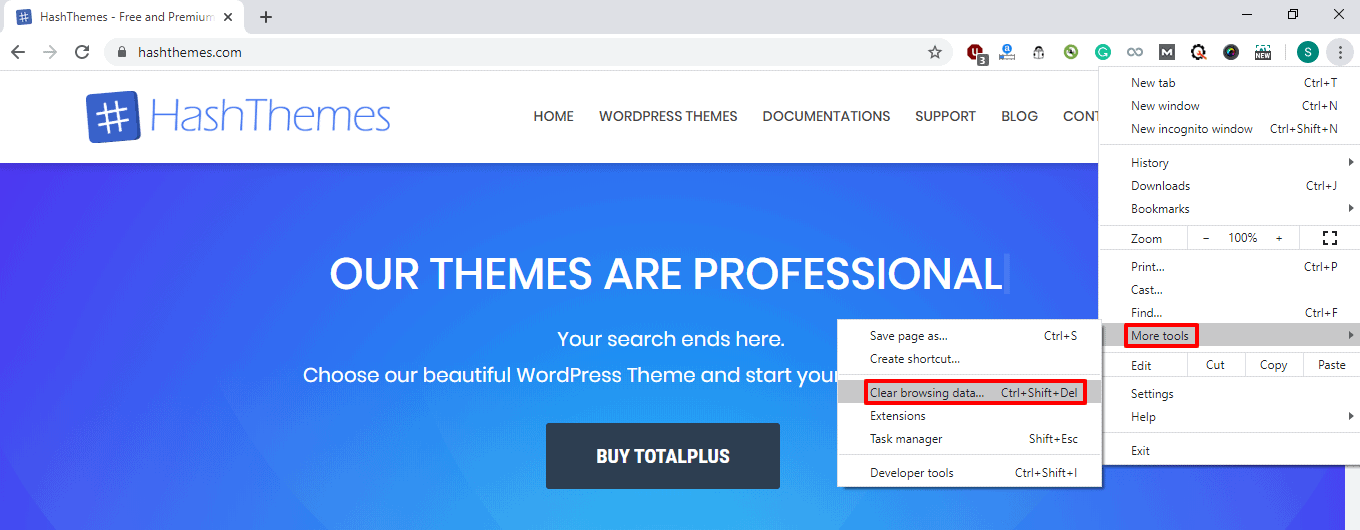
Task: Click the BUY TOTALPLUS button
Action: coord(663,456)
